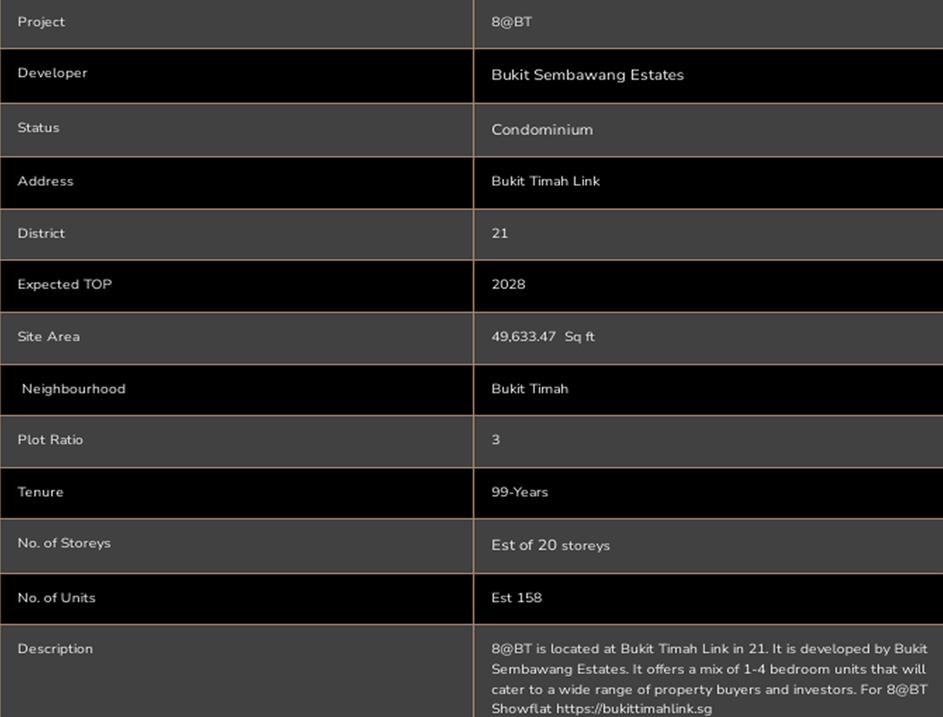Click the Expected TOP label

pyautogui.click(x=64, y=284)
